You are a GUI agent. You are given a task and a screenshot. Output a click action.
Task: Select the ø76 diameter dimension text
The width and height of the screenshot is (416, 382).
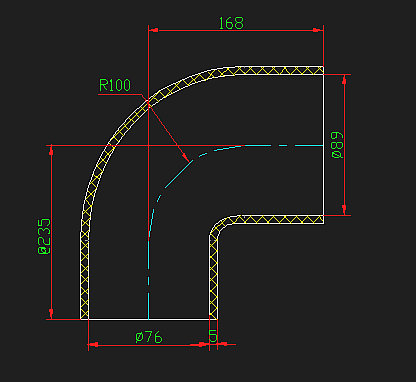pos(149,337)
